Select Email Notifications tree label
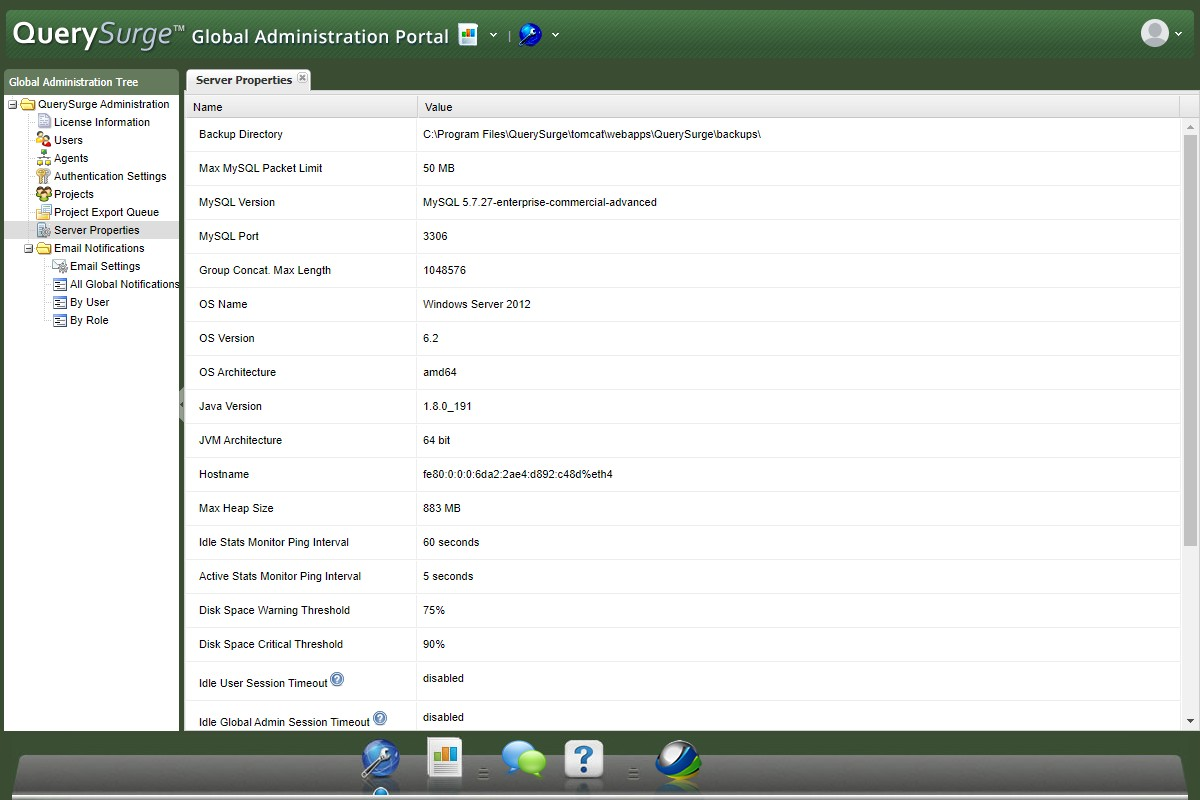1200x800 pixels. tap(99, 248)
